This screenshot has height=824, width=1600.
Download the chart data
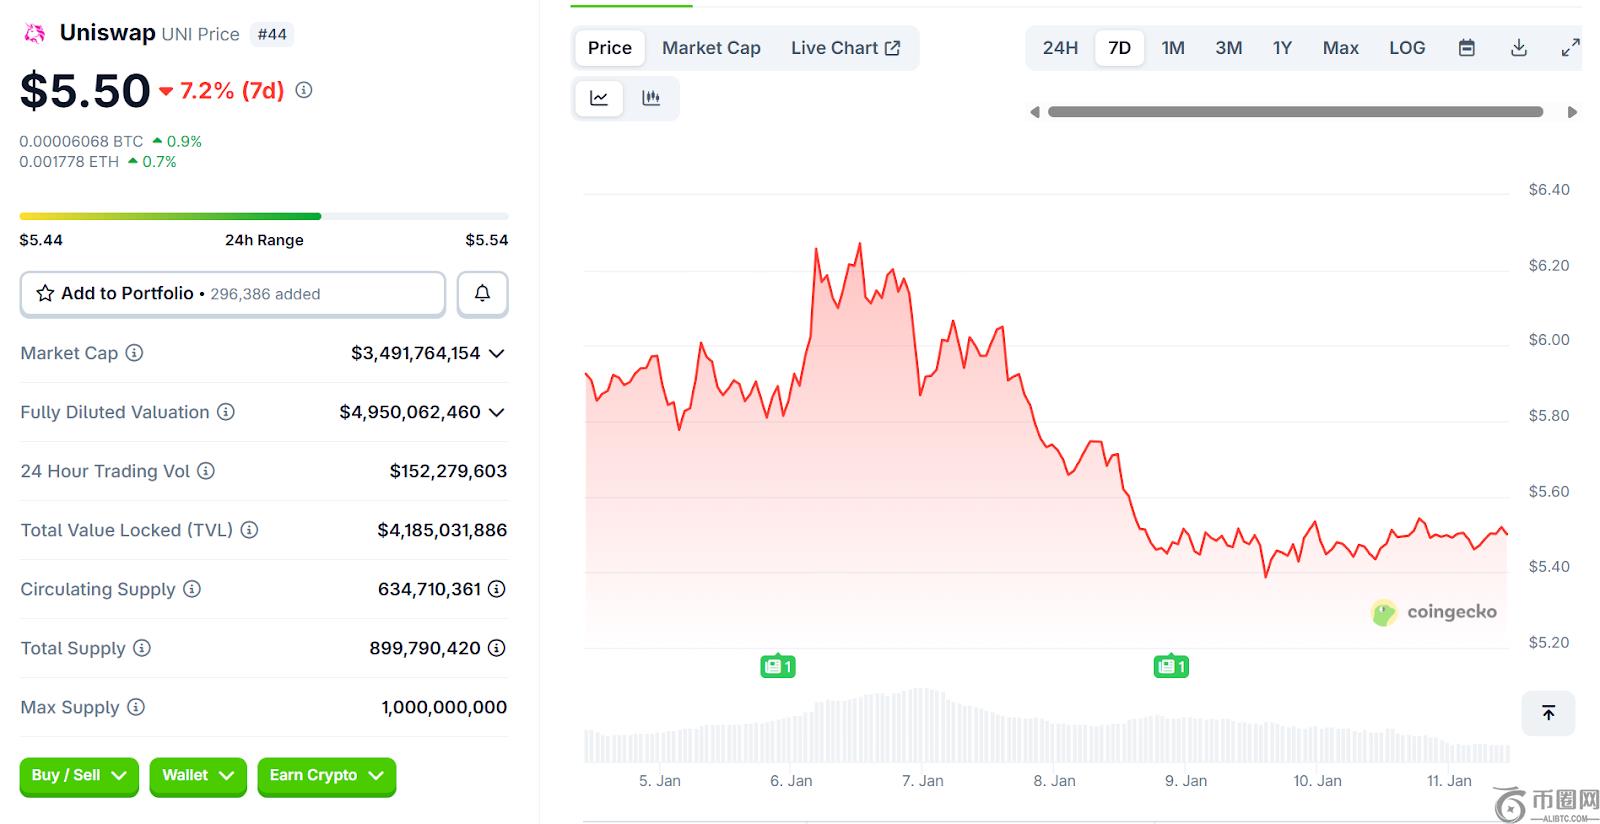[1518, 48]
